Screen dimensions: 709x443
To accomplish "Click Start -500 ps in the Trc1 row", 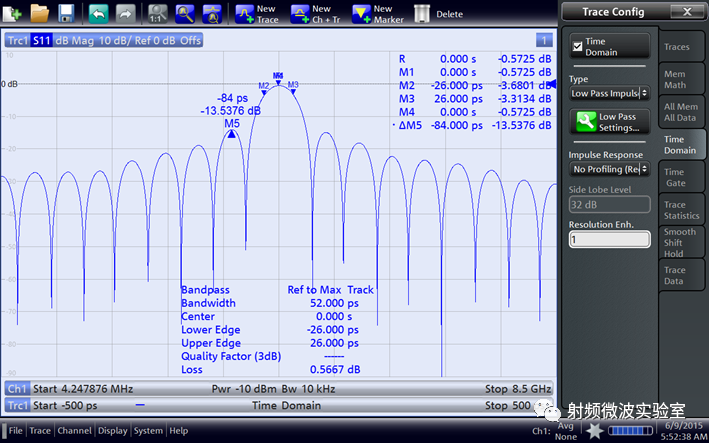I will click(x=65, y=405).
